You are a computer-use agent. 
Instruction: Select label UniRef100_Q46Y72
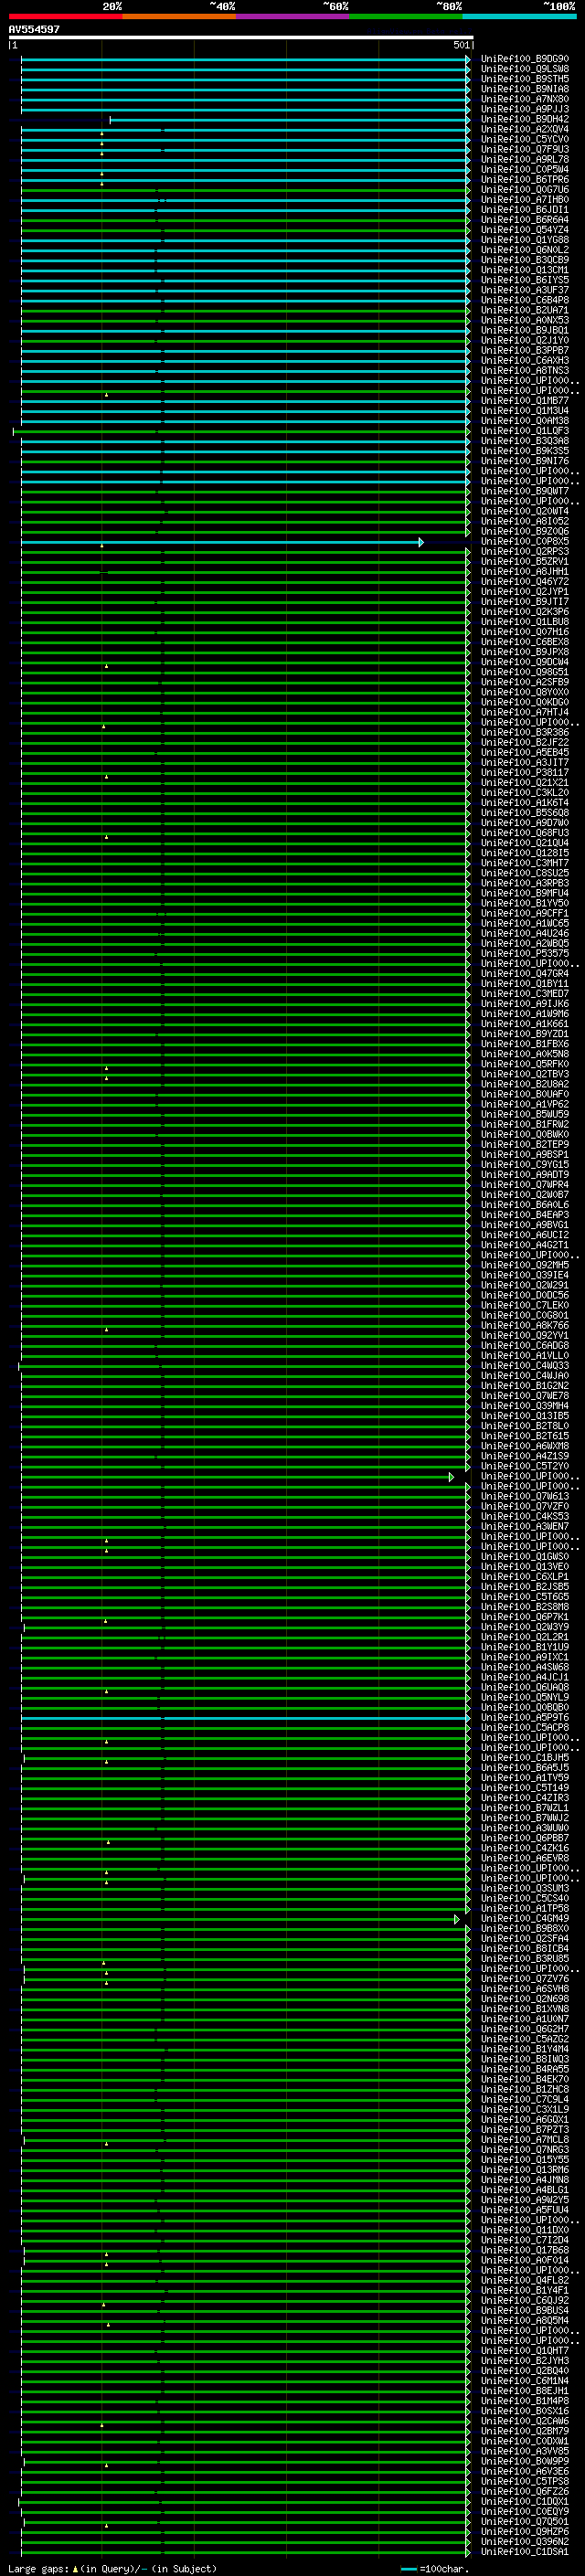click(x=525, y=582)
